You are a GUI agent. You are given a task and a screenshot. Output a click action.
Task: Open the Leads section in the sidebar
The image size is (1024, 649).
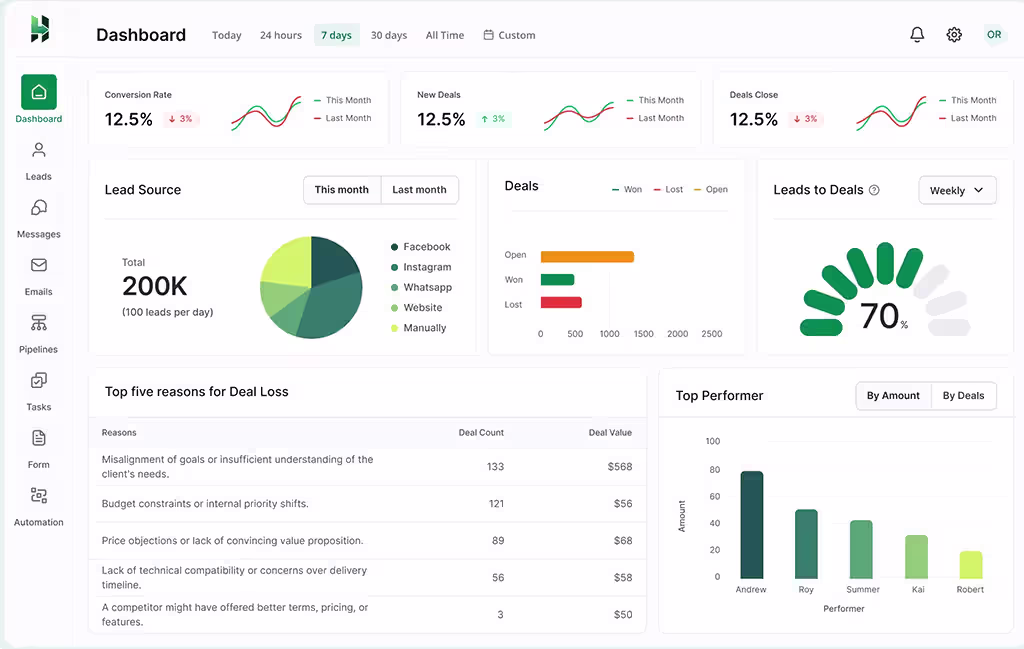coord(37,162)
